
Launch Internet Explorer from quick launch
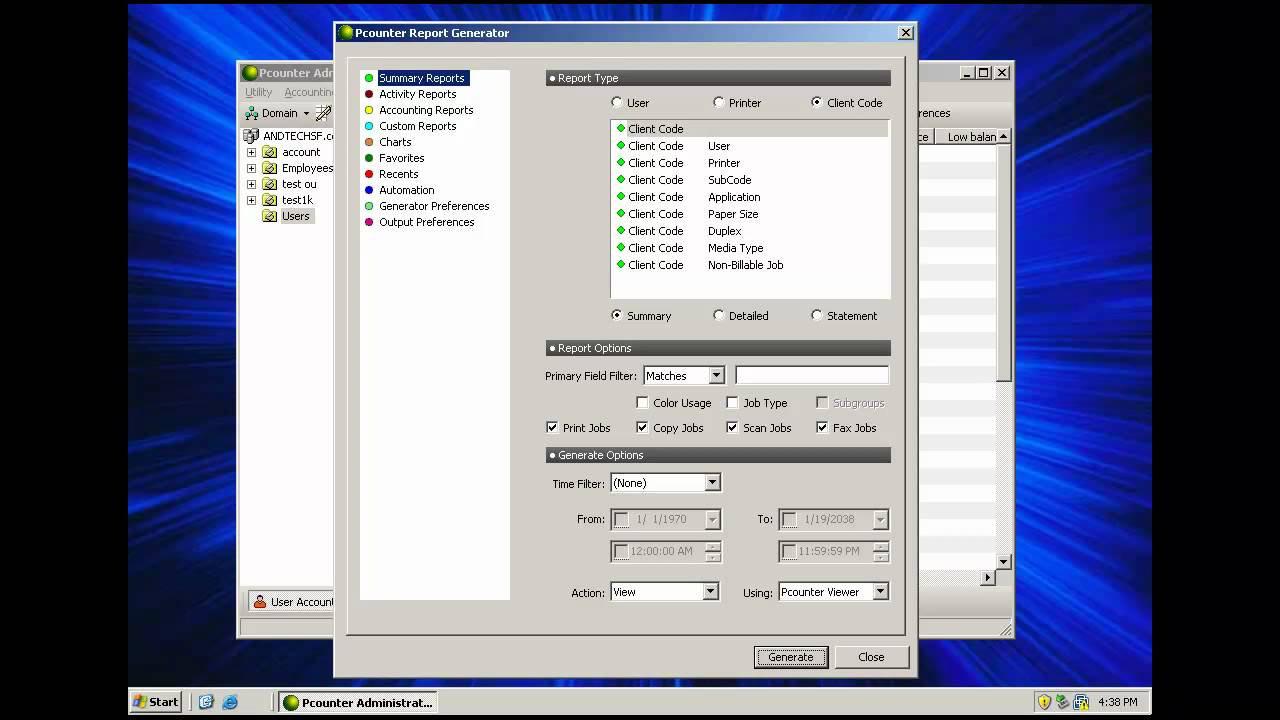tap(230, 702)
